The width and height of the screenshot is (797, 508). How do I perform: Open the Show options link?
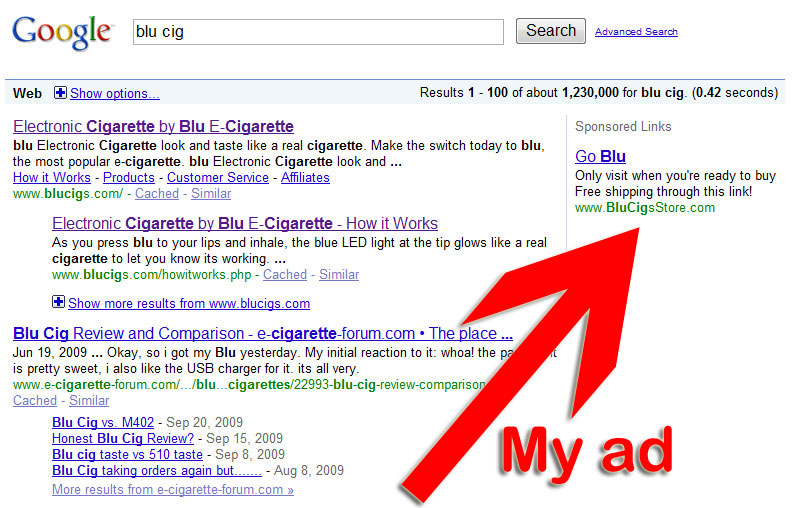point(115,93)
